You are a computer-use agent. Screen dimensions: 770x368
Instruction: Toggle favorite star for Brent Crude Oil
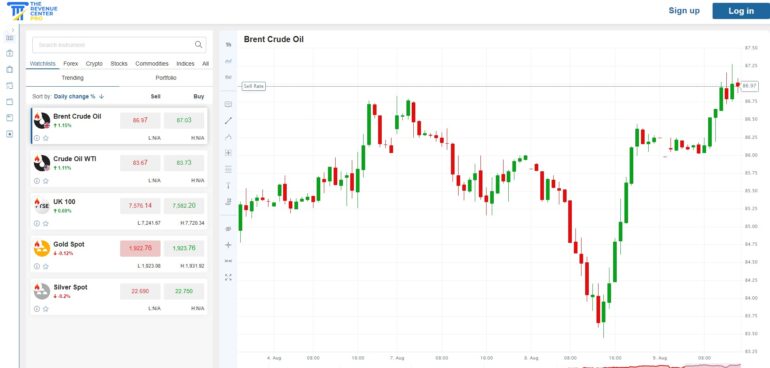coord(46,138)
